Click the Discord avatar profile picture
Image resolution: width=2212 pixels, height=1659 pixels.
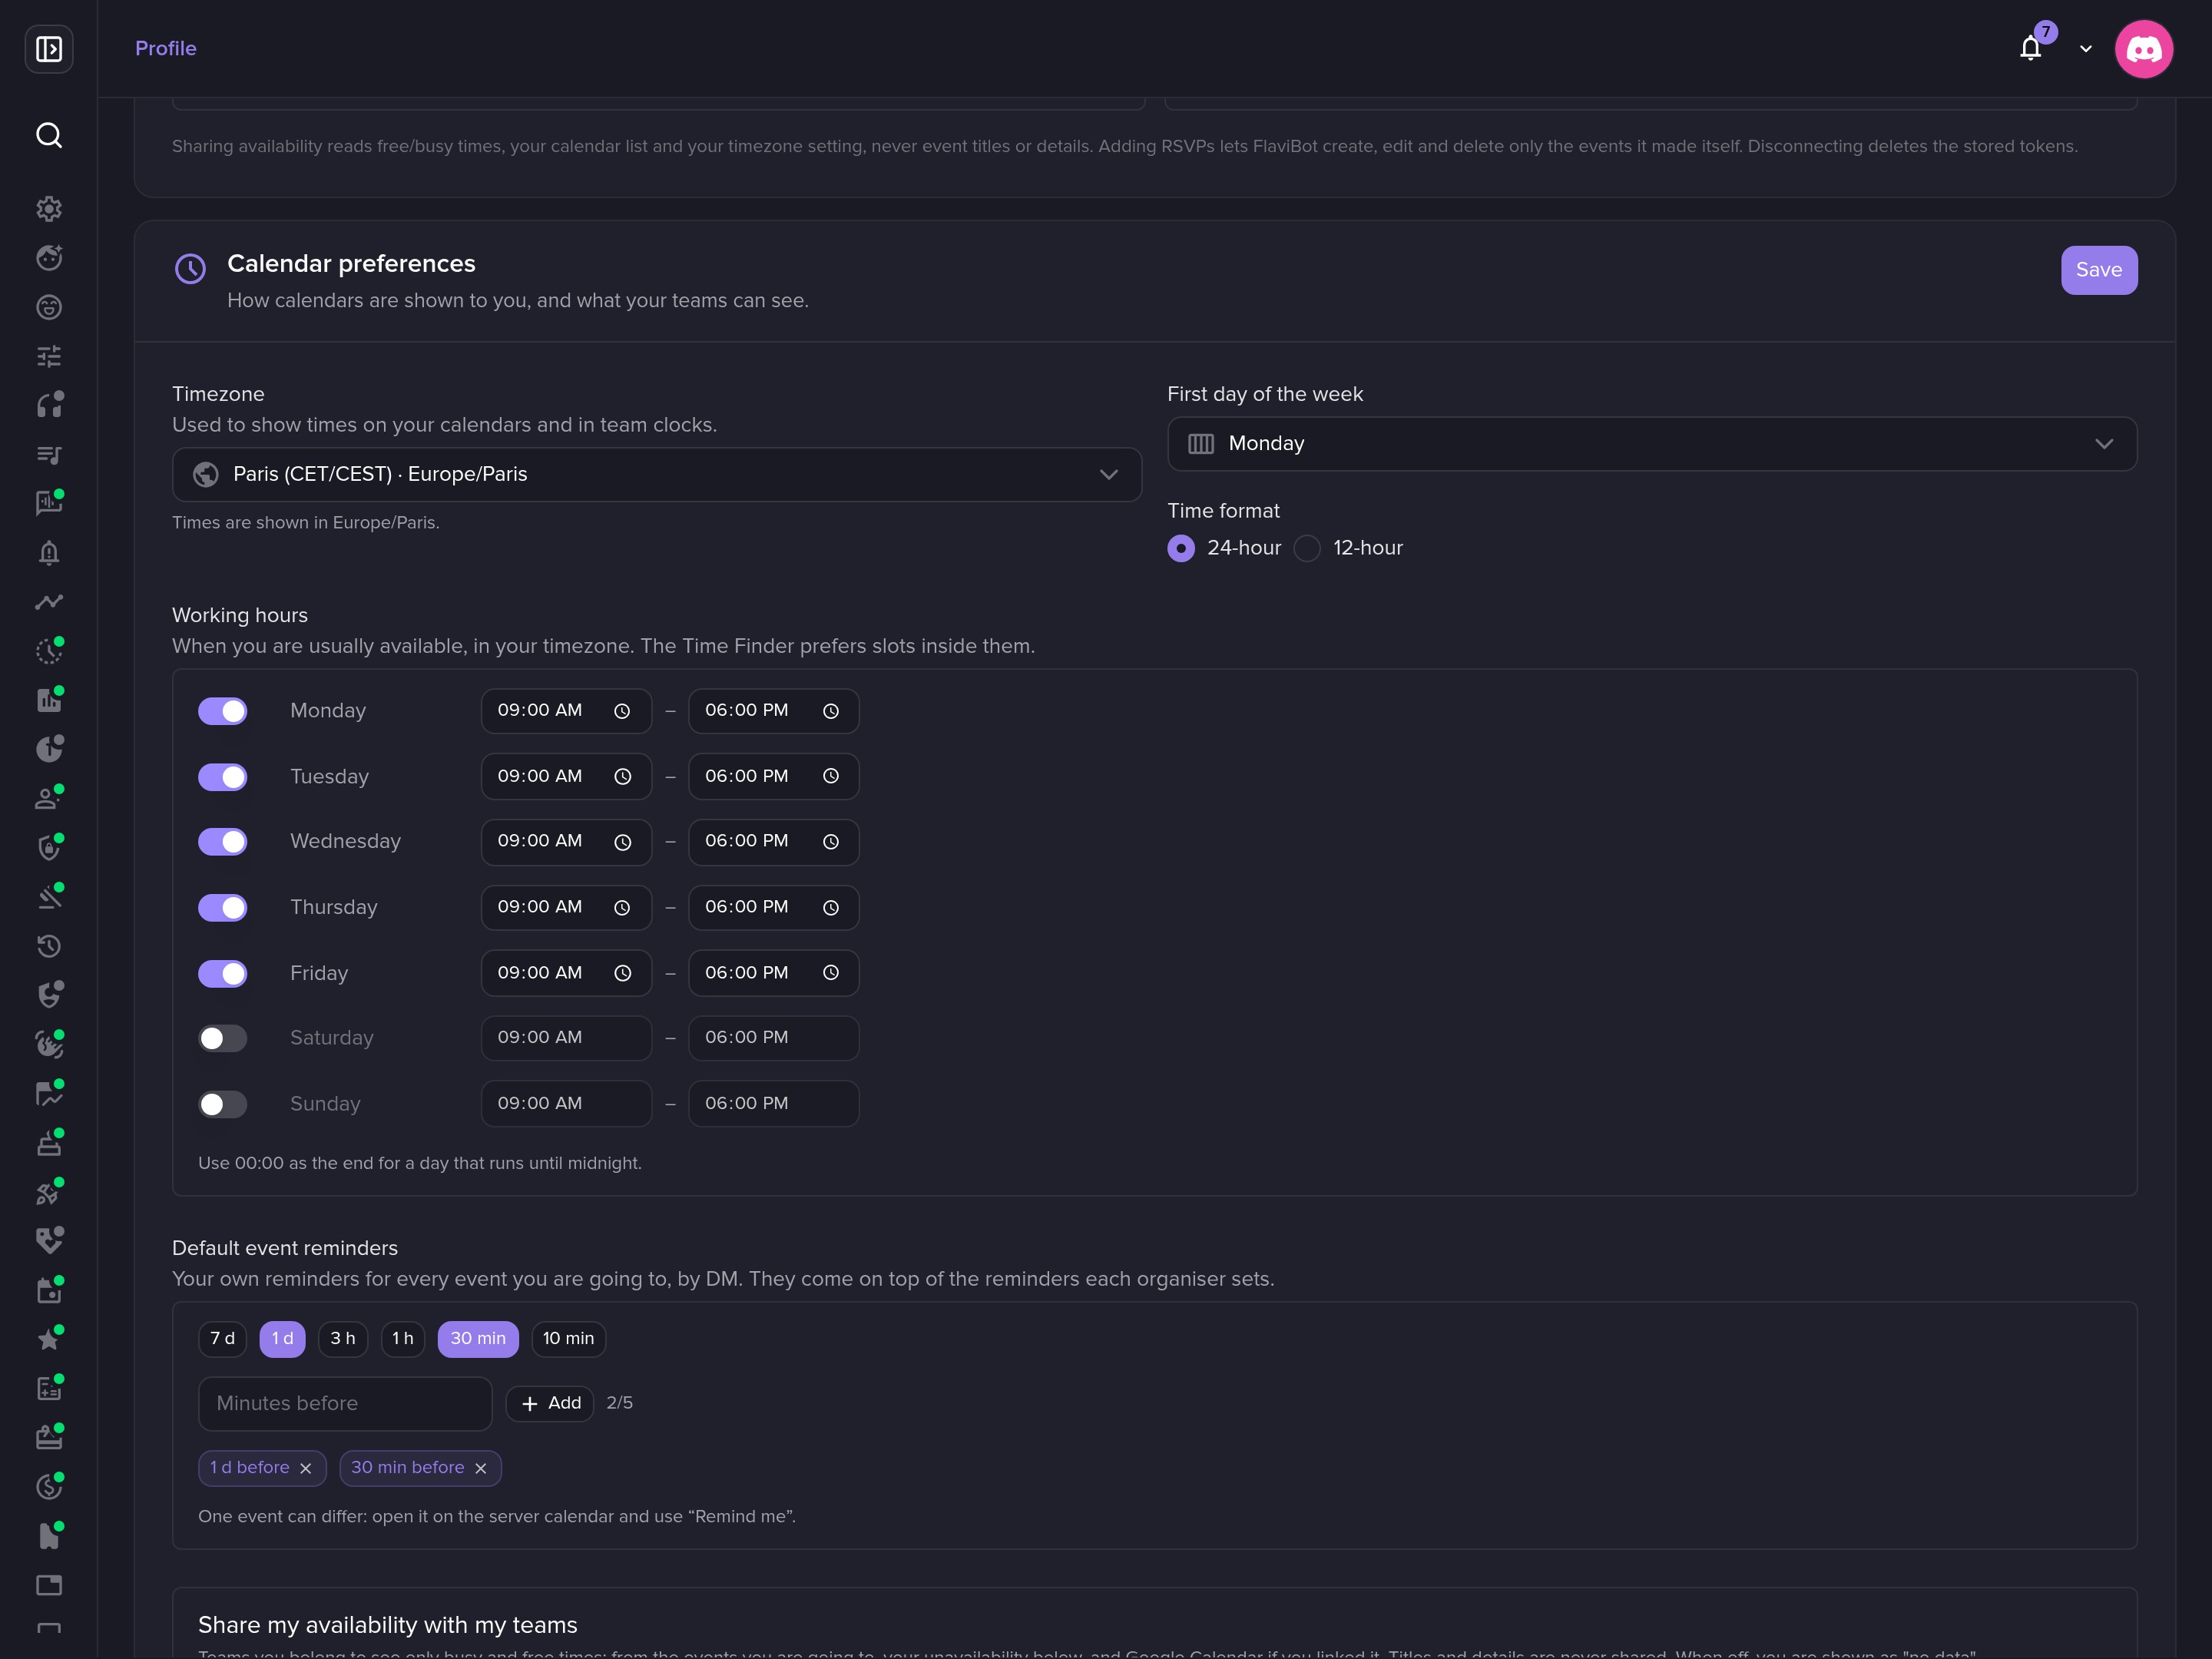coord(2144,48)
